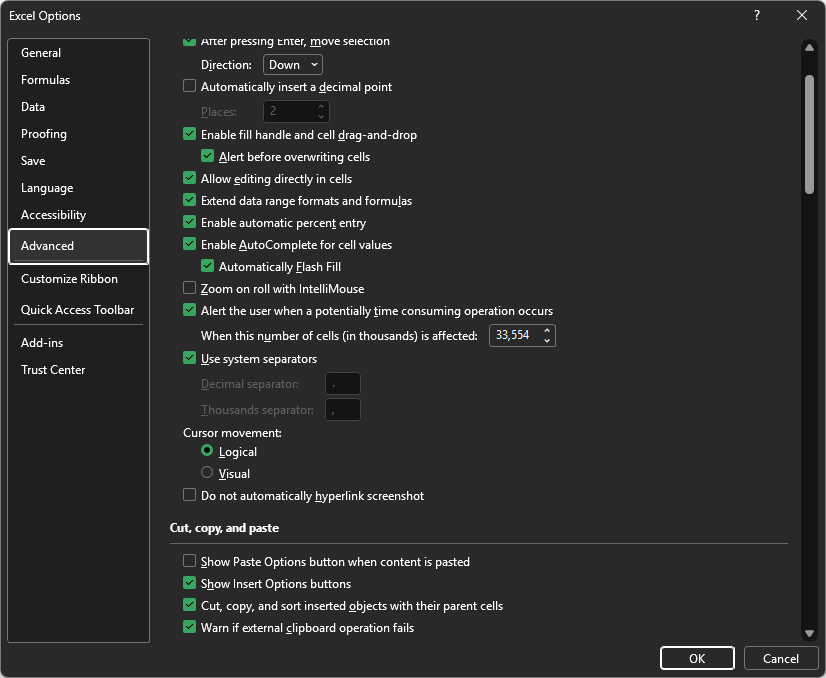Click the number of cells input field
This screenshot has width=826, height=678.
coord(515,336)
